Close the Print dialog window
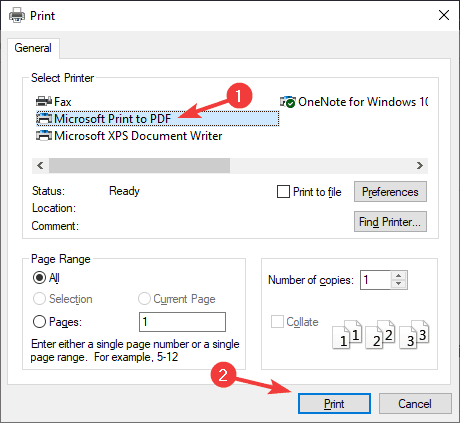The height and width of the screenshot is (423, 460). [x=444, y=15]
